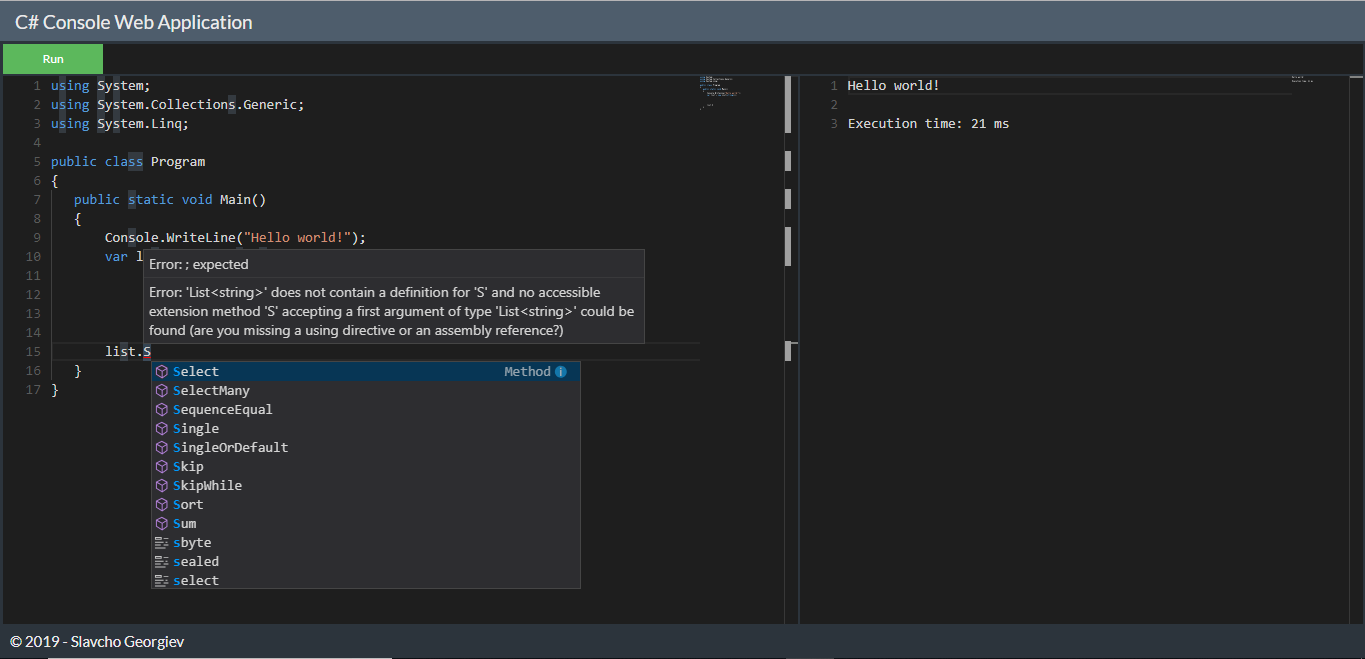Select the Sort method suggestion

366,505
